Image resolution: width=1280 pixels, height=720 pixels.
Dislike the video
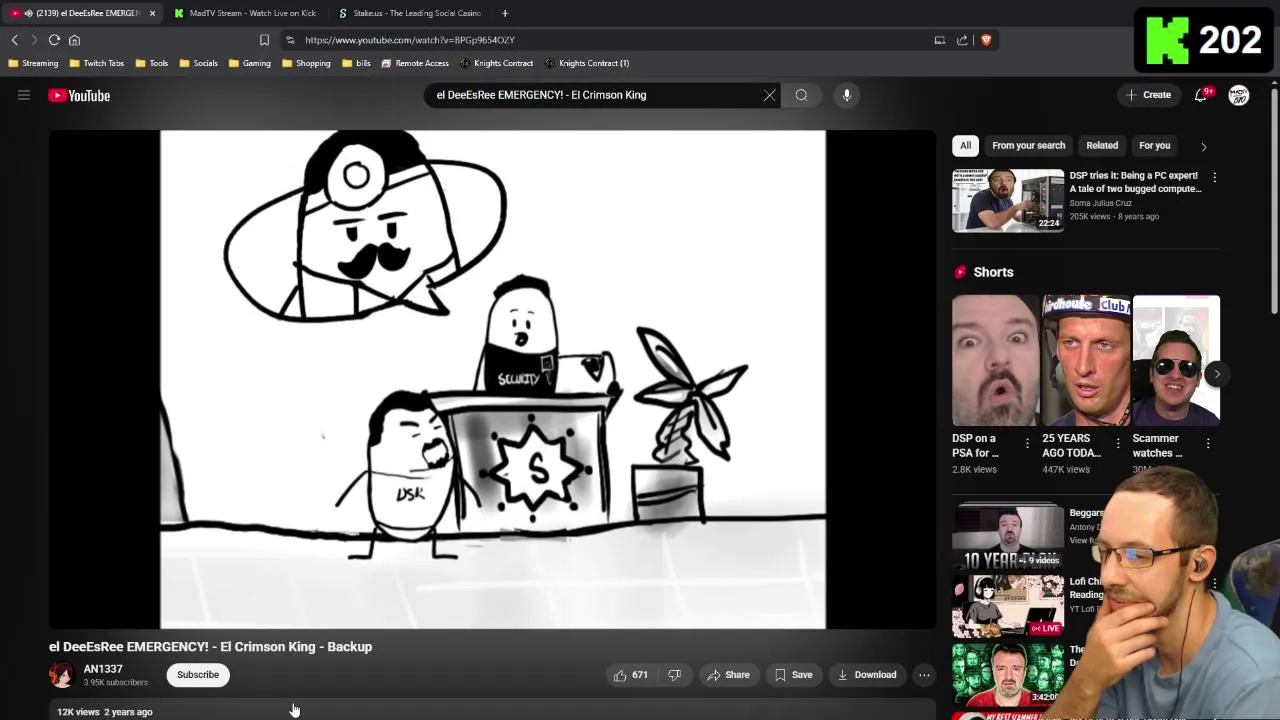(674, 675)
